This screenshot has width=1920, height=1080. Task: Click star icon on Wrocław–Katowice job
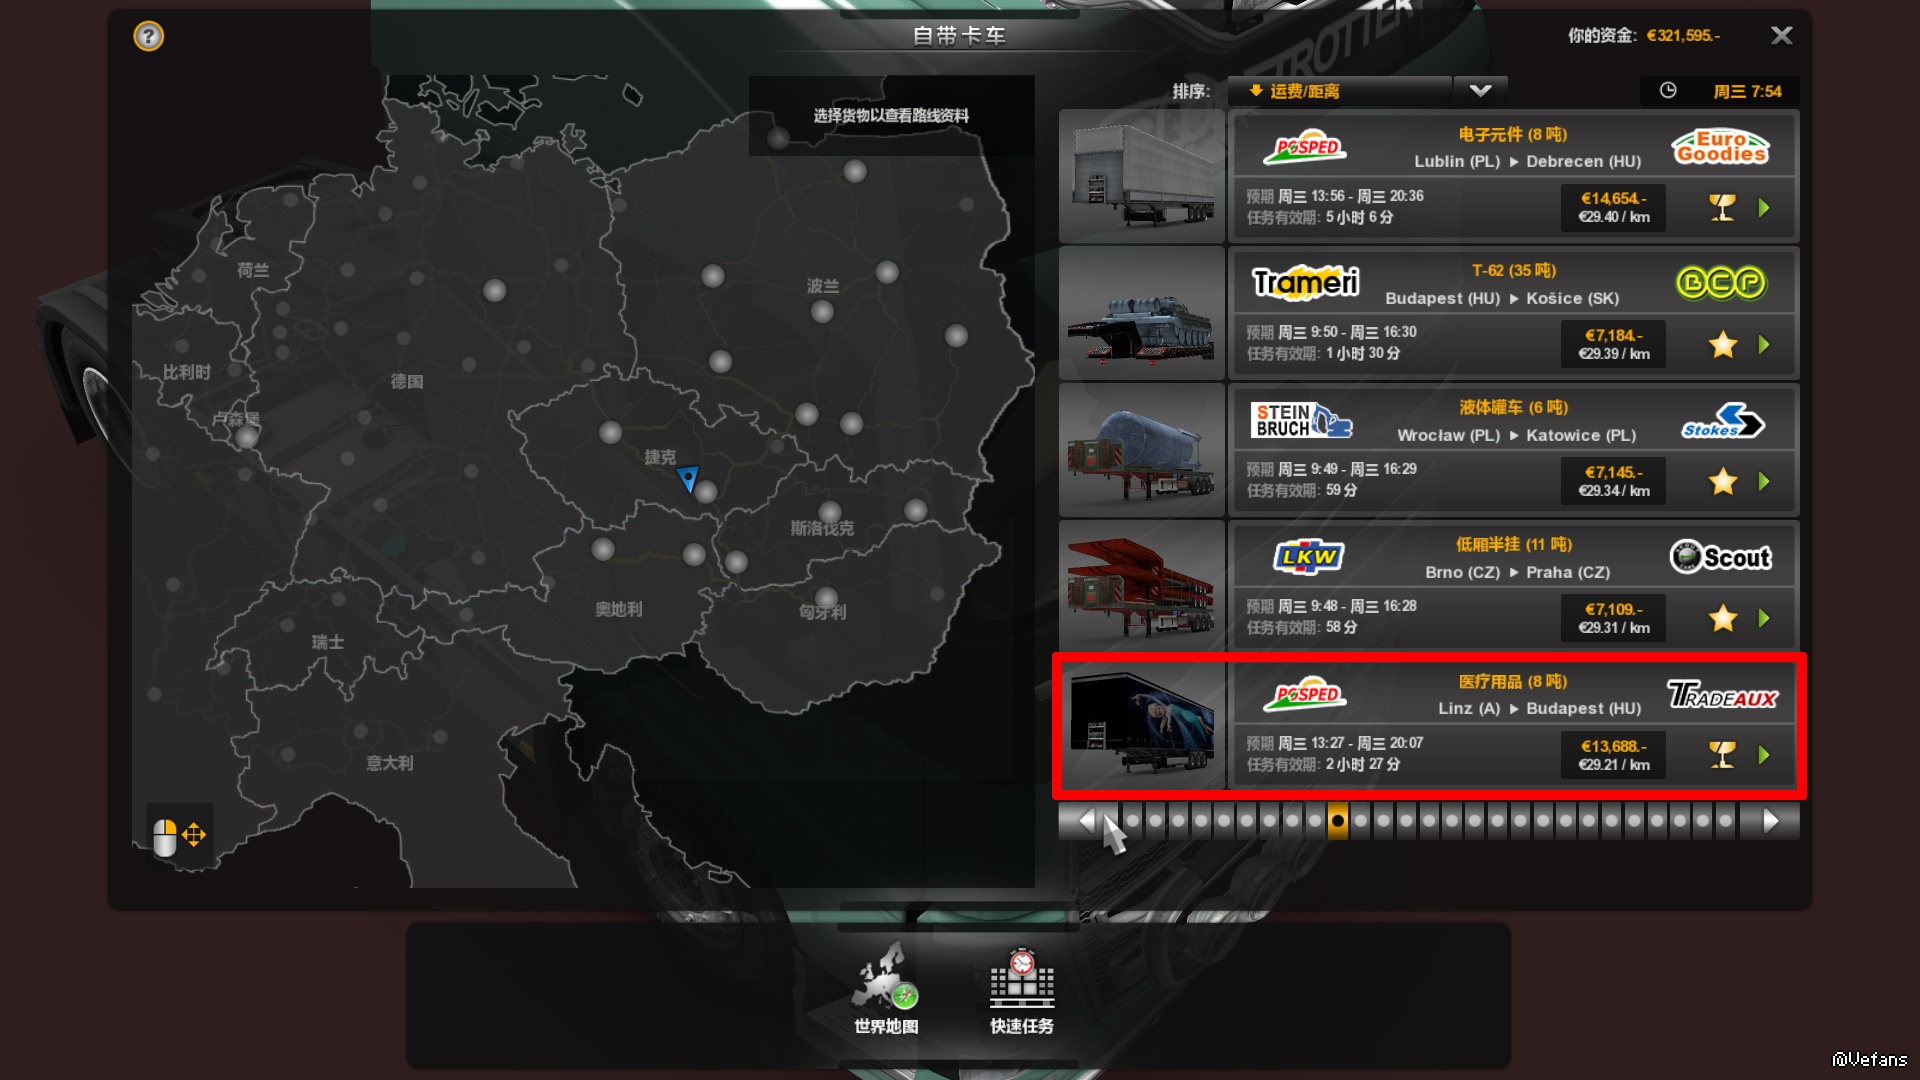1722,482
